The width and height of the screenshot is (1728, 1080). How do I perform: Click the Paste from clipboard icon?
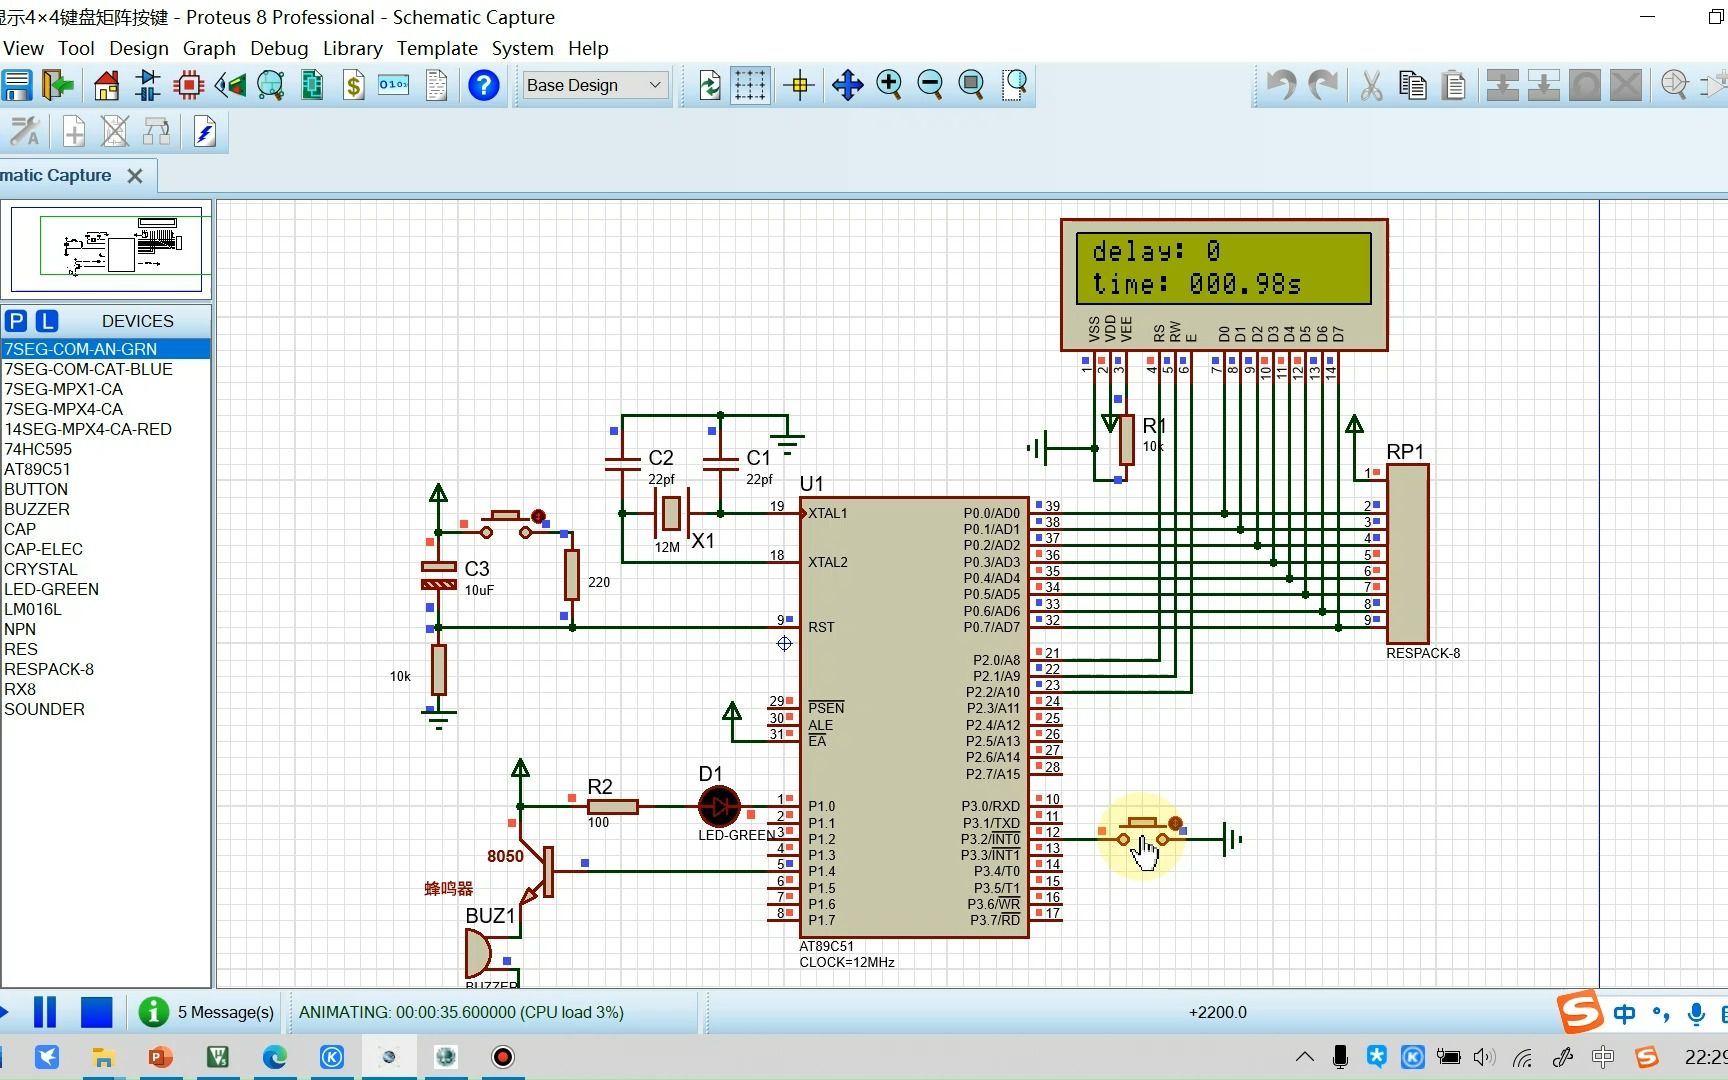coord(1455,85)
